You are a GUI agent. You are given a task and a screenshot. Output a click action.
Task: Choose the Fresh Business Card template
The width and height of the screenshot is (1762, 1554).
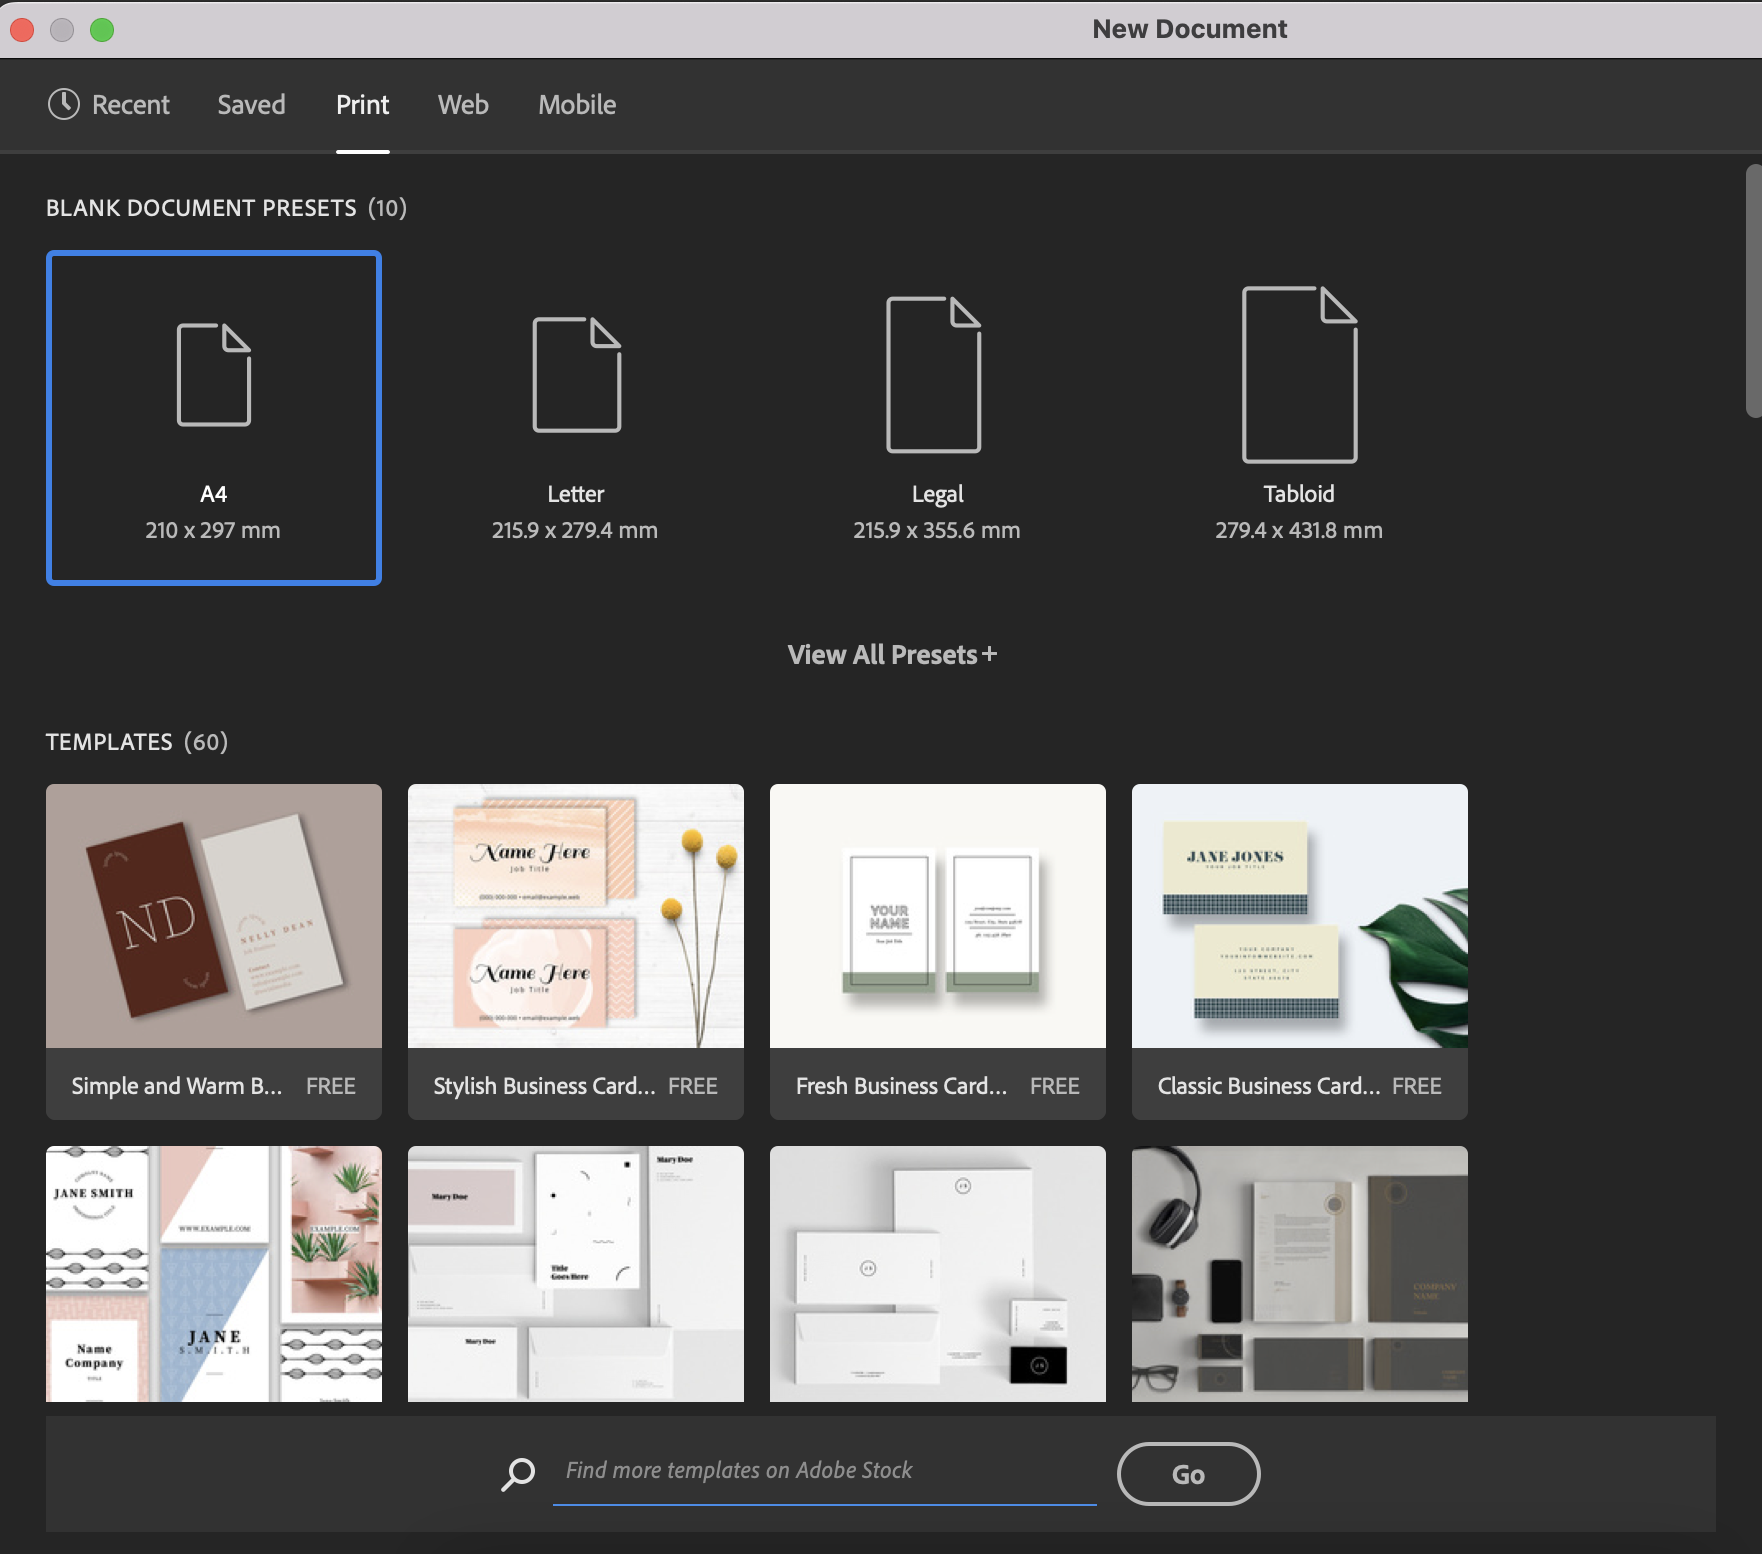(936, 915)
